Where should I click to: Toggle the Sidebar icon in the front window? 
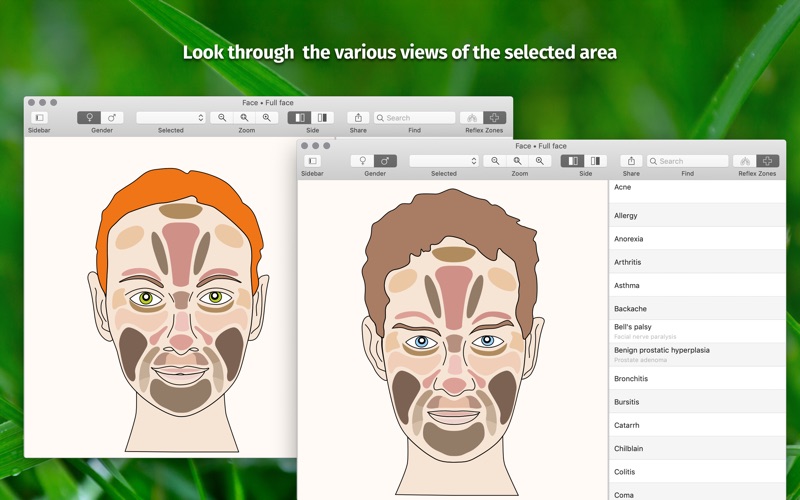click(312, 161)
